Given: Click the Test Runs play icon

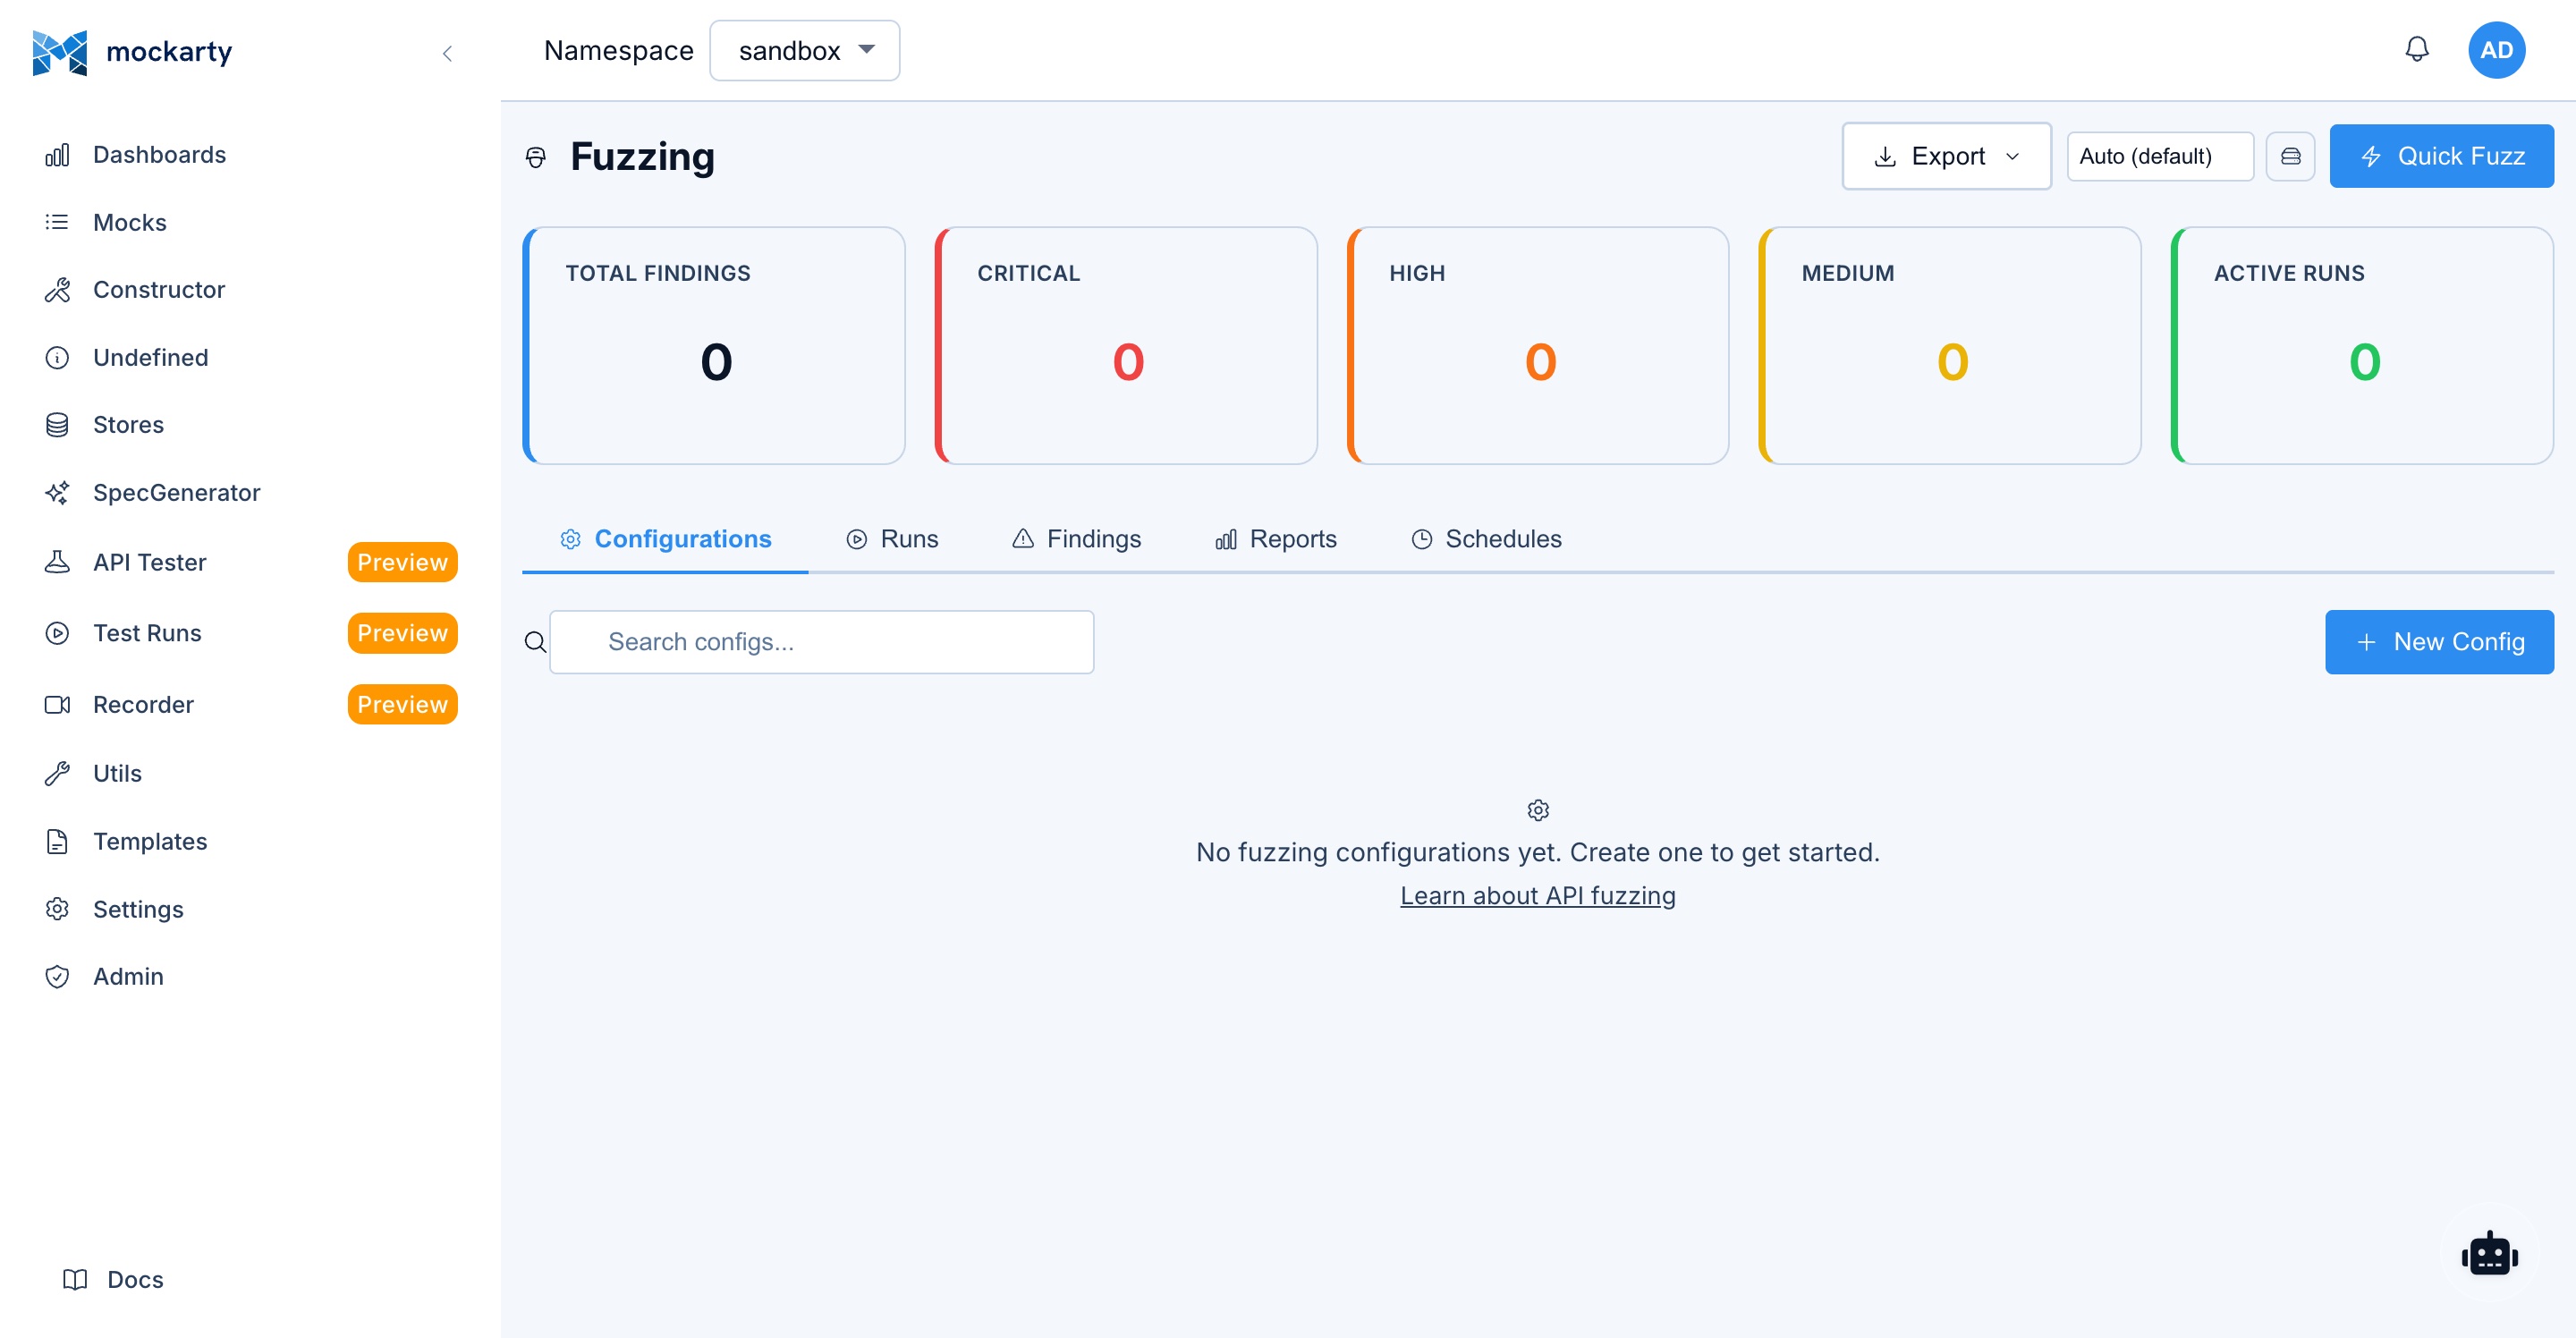Looking at the screenshot, I should click(x=57, y=633).
